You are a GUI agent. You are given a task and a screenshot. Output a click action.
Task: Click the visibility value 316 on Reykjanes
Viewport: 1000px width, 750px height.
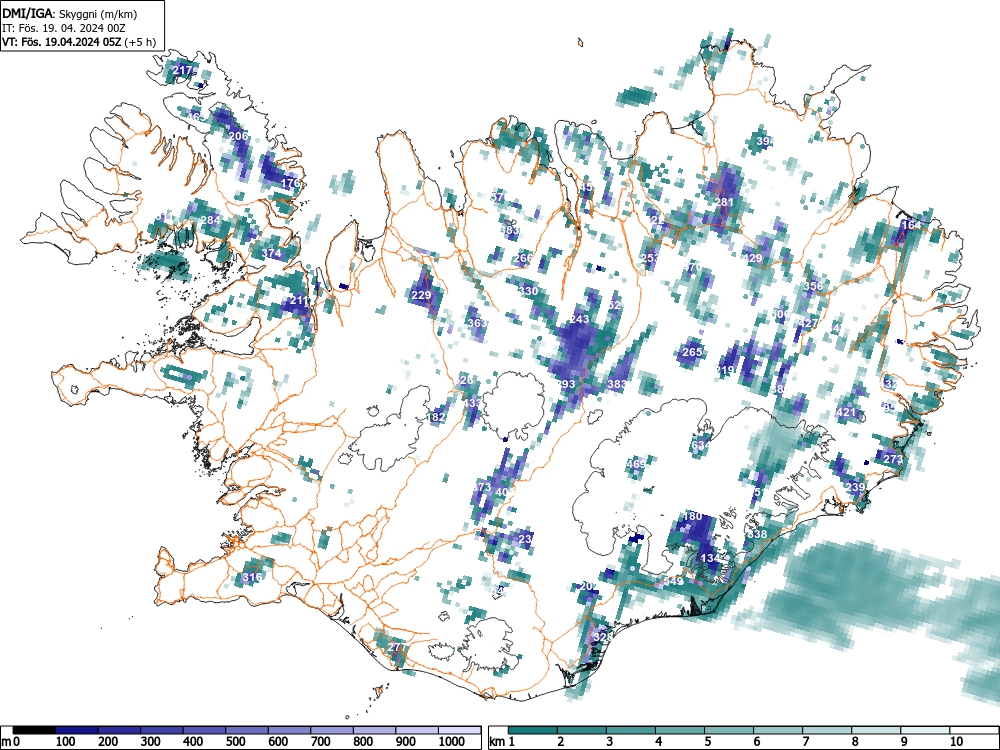click(x=252, y=578)
